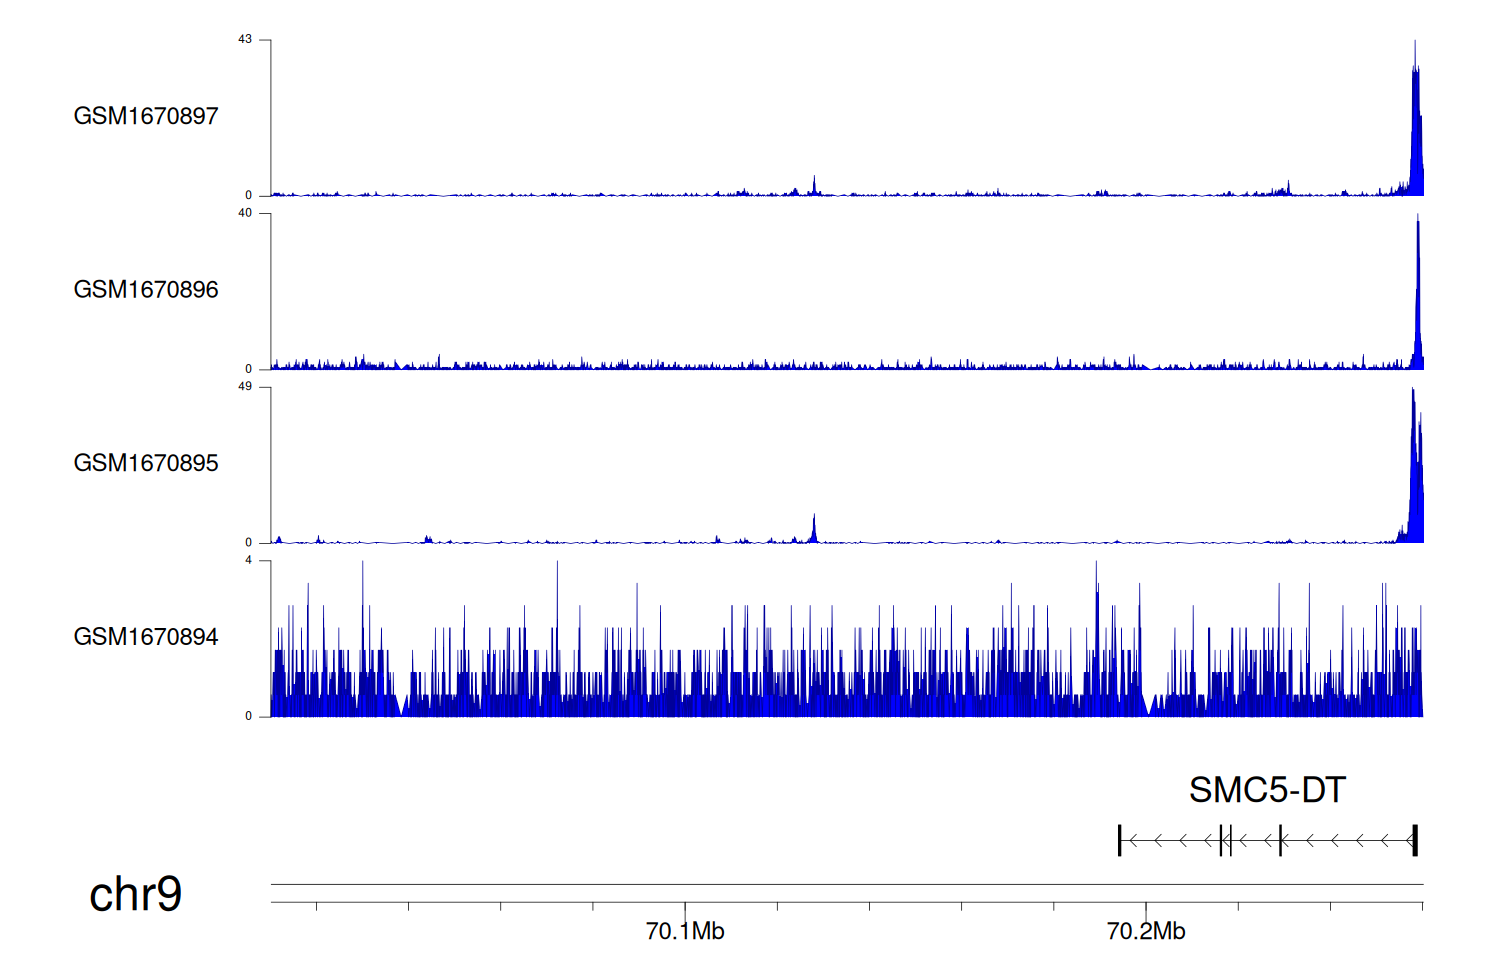Select the GSM1670896 track label
Viewport: 1500px width, 980px height.
[x=145, y=290]
